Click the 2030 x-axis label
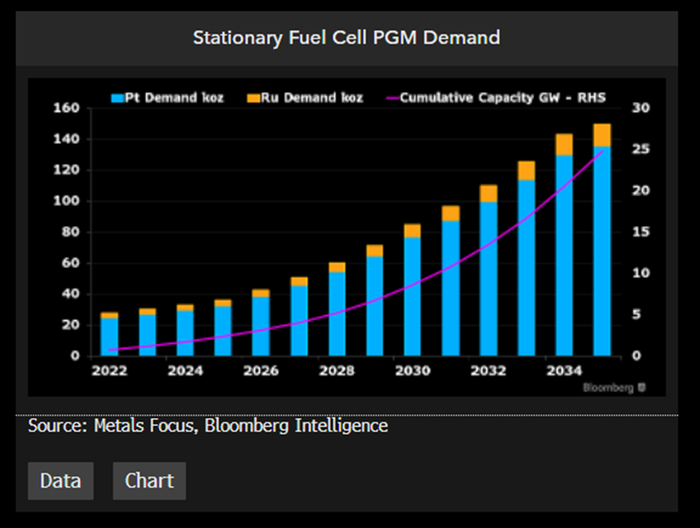This screenshot has height=528, width=700. [x=412, y=370]
